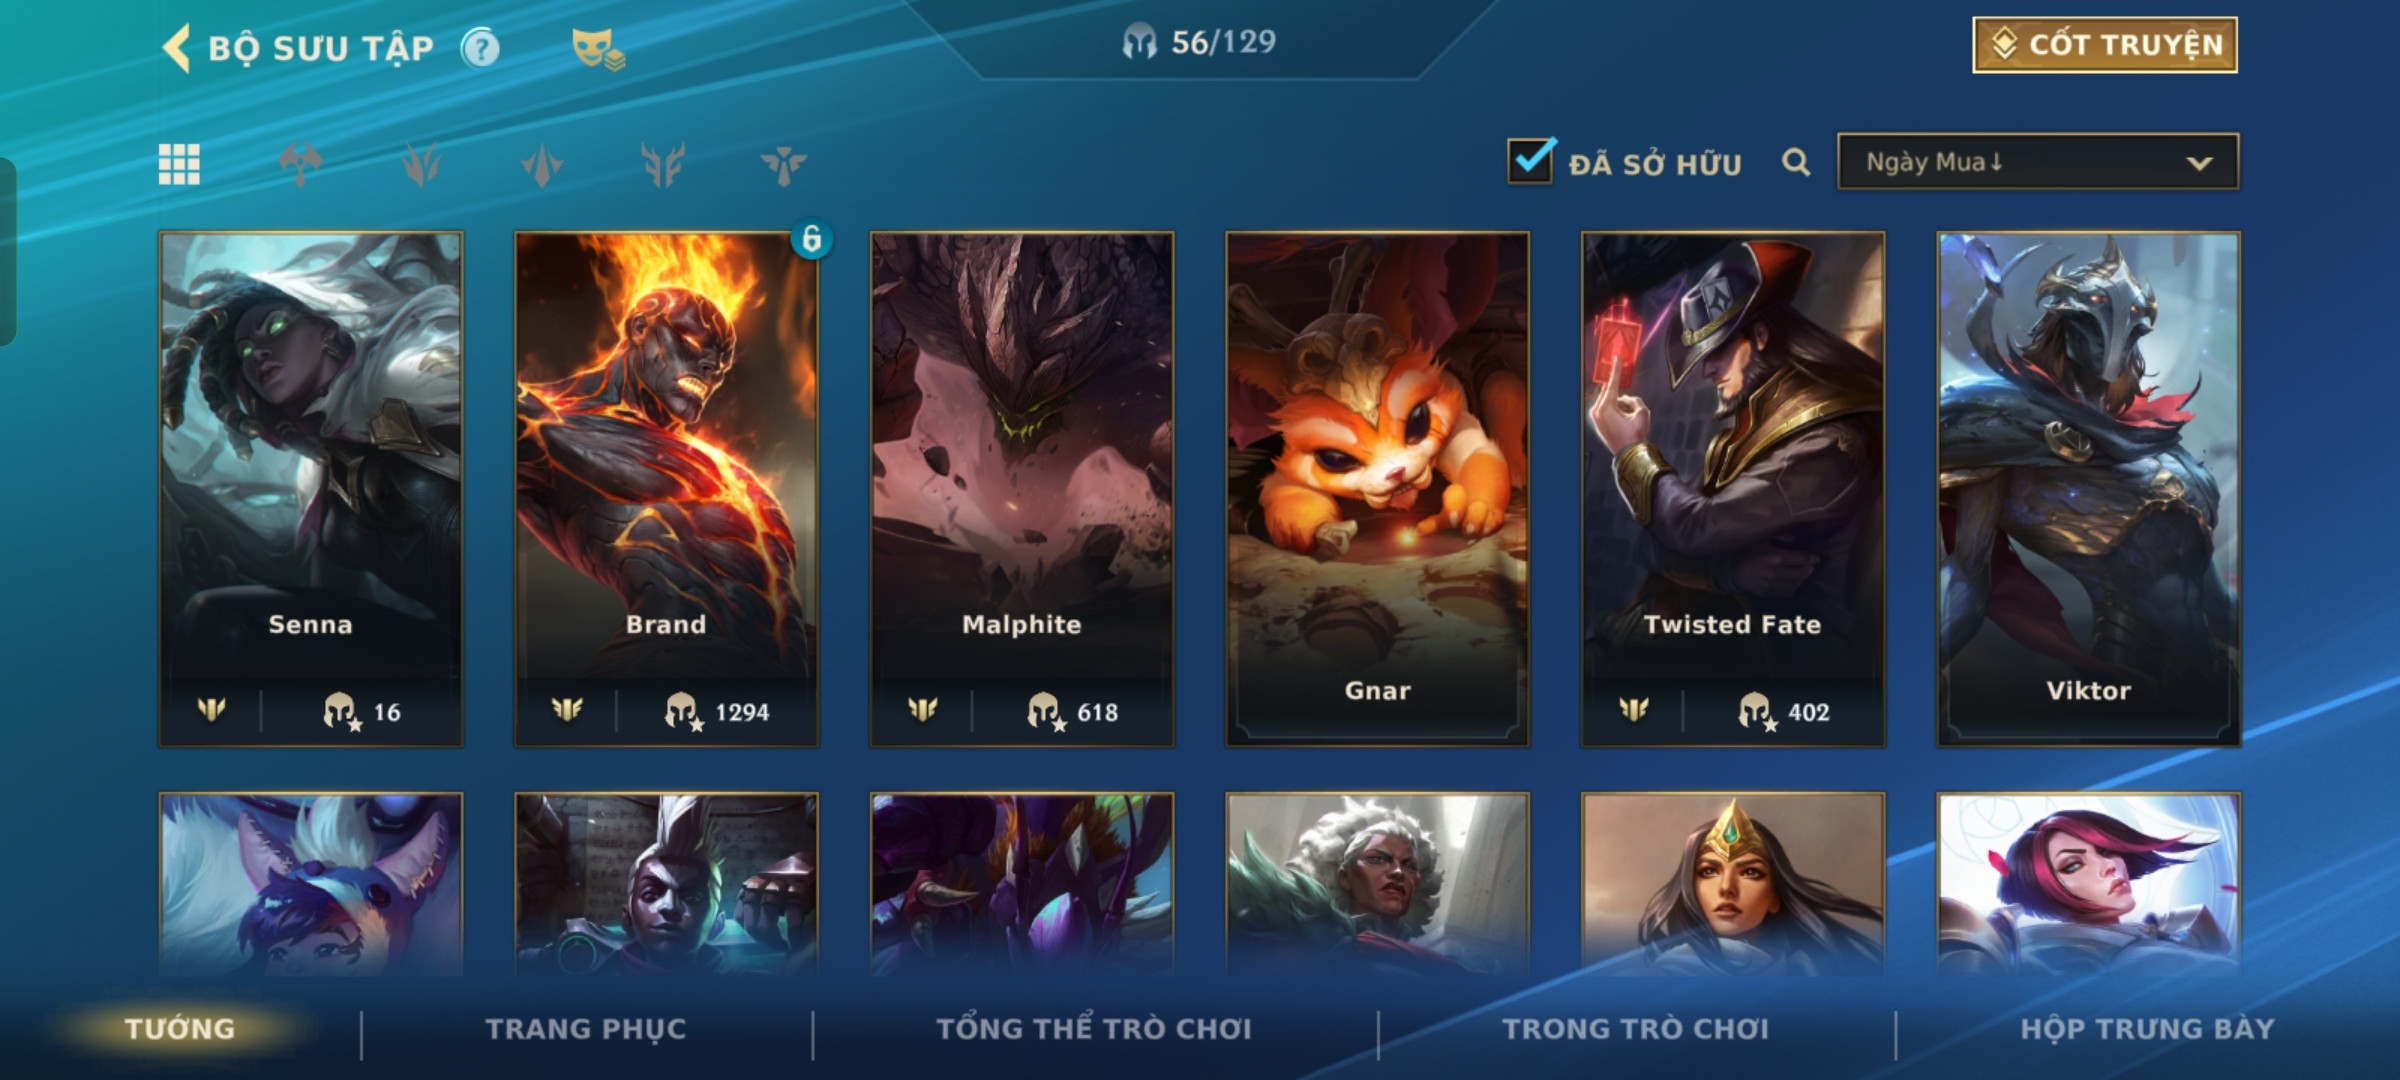The image size is (2400, 1080).
Task: Filter champions by the first role icon
Action: (x=300, y=164)
